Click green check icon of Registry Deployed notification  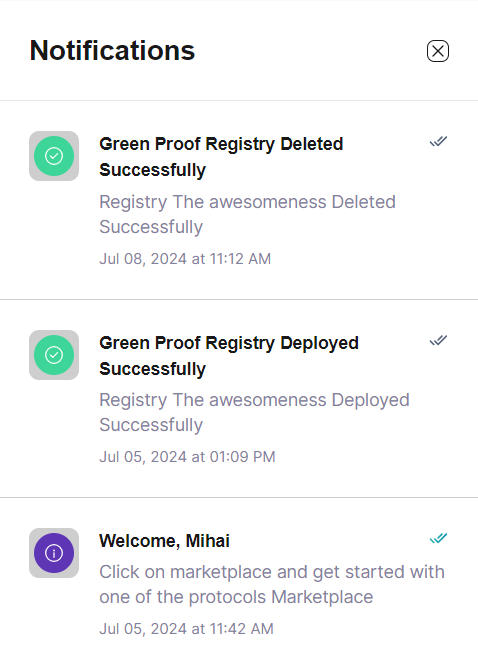click(x=54, y=355)
